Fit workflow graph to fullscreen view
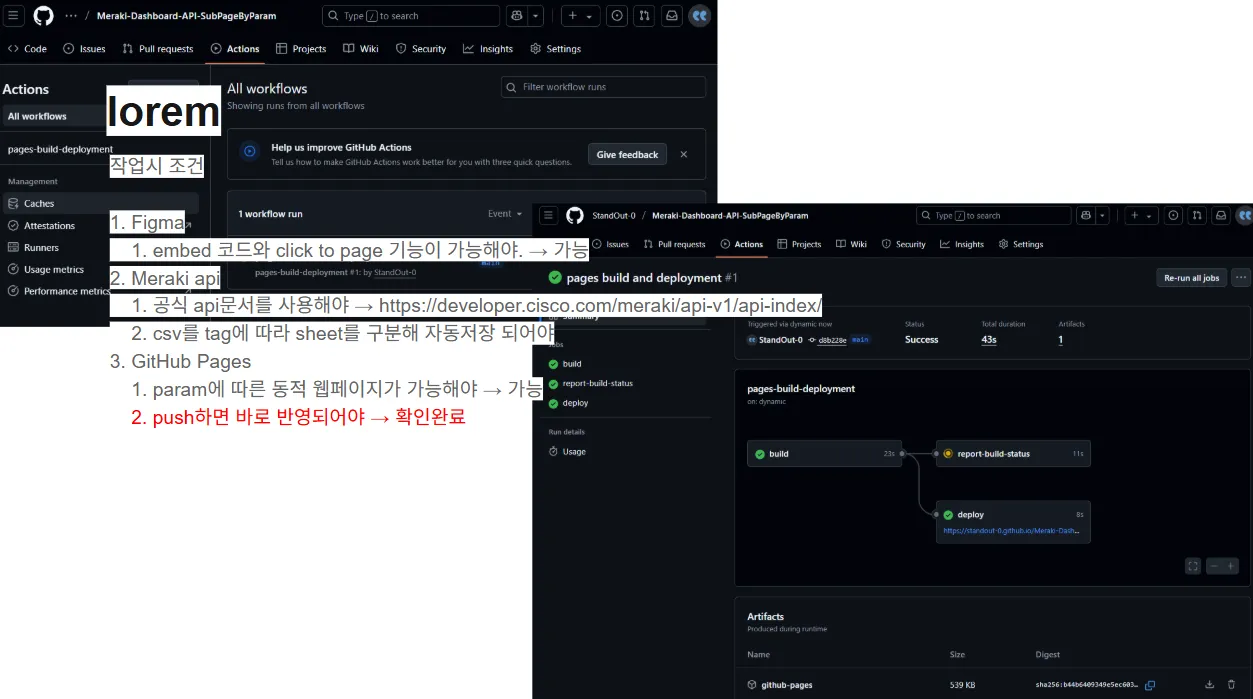 [x=1193, y=566]
